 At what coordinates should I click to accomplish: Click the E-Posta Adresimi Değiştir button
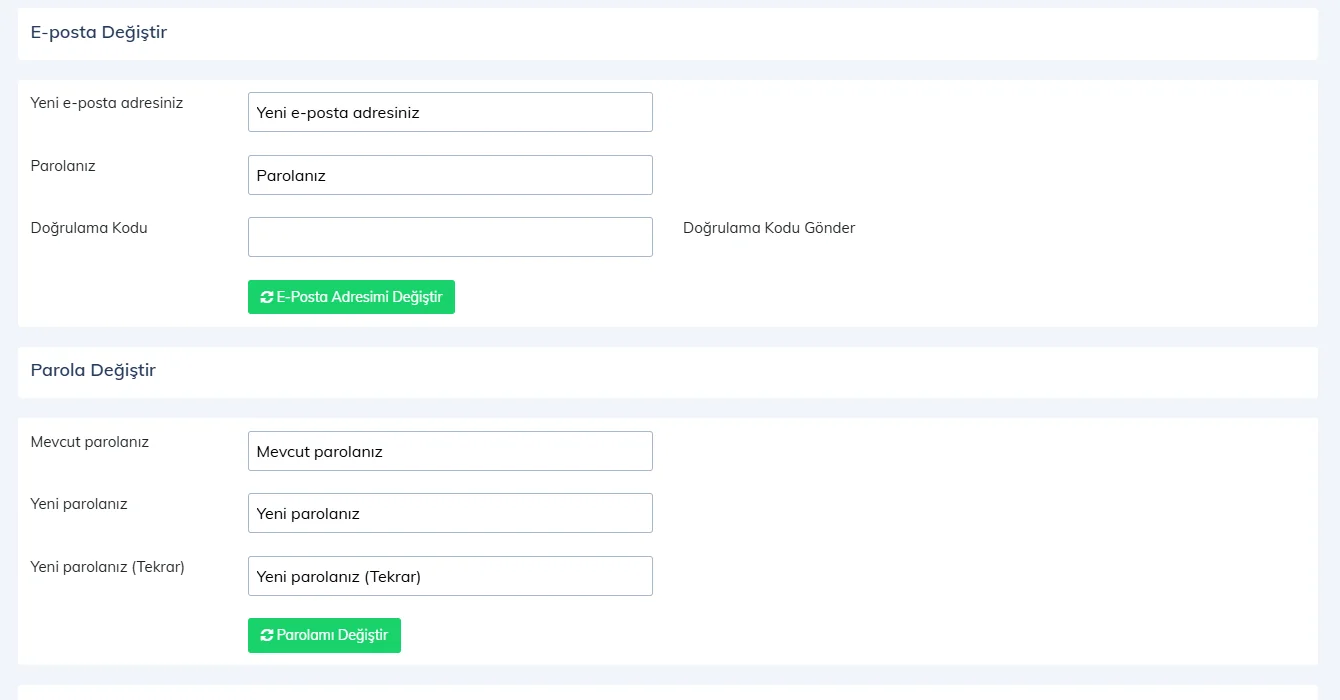click(x=351, y=297)
